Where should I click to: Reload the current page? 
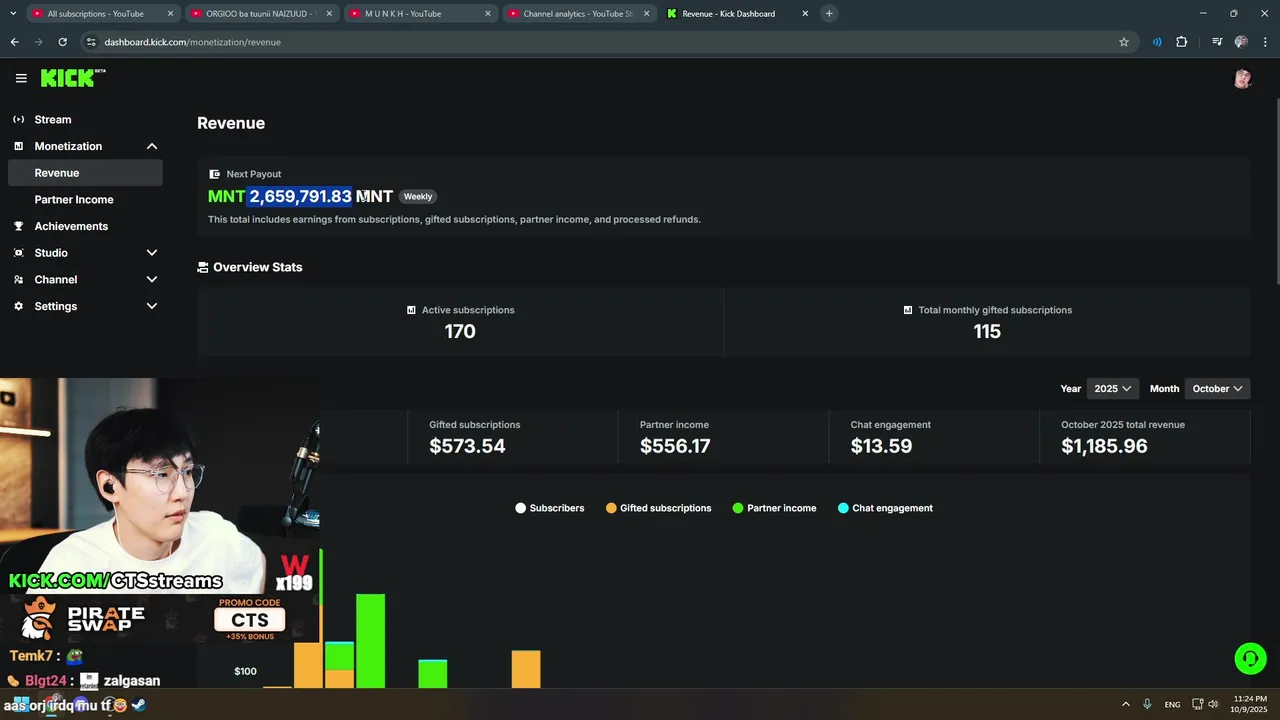click(62, 42)
